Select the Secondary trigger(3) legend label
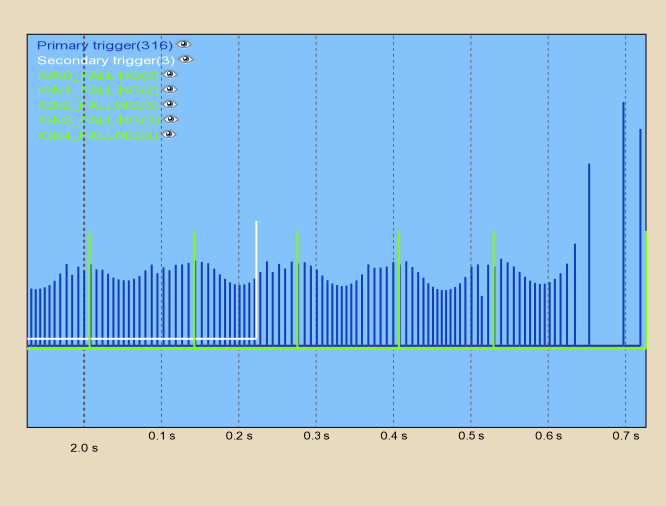666x506 pixels. 105,60
